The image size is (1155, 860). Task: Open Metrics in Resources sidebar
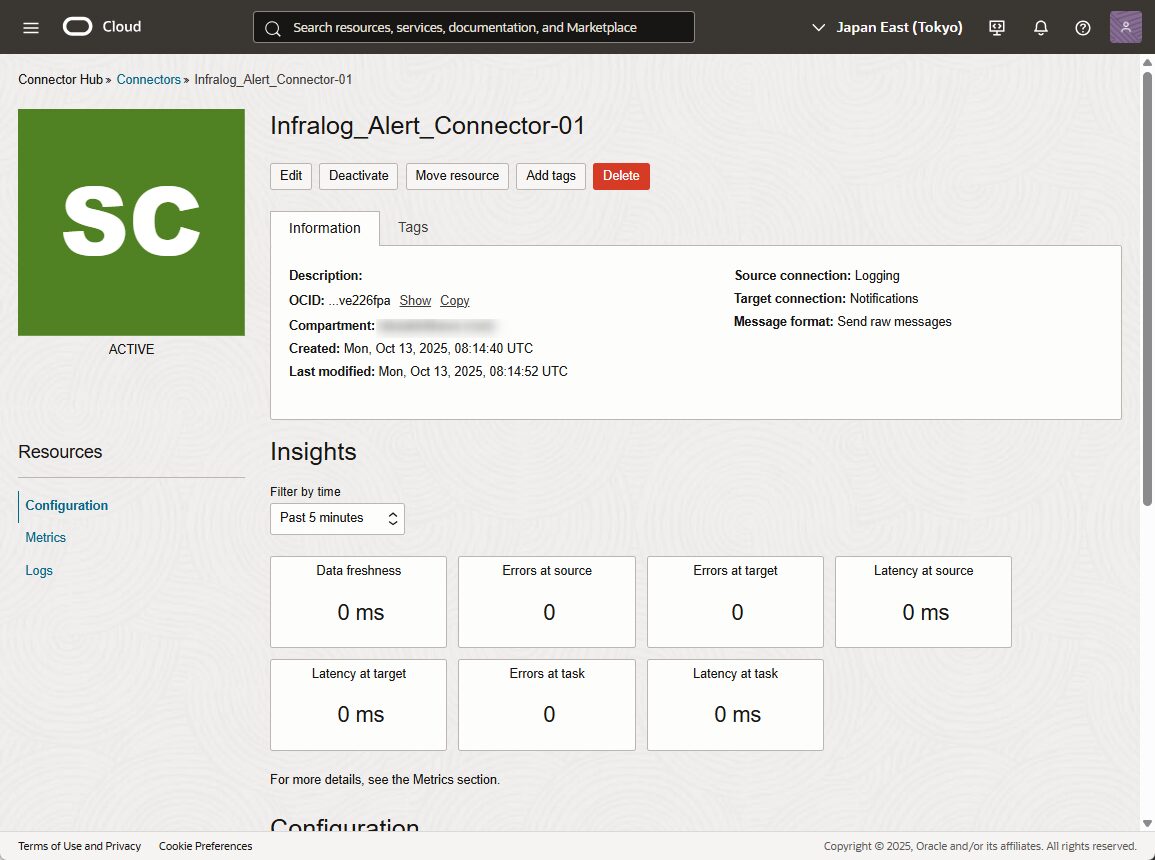click(x=46, y=538)
